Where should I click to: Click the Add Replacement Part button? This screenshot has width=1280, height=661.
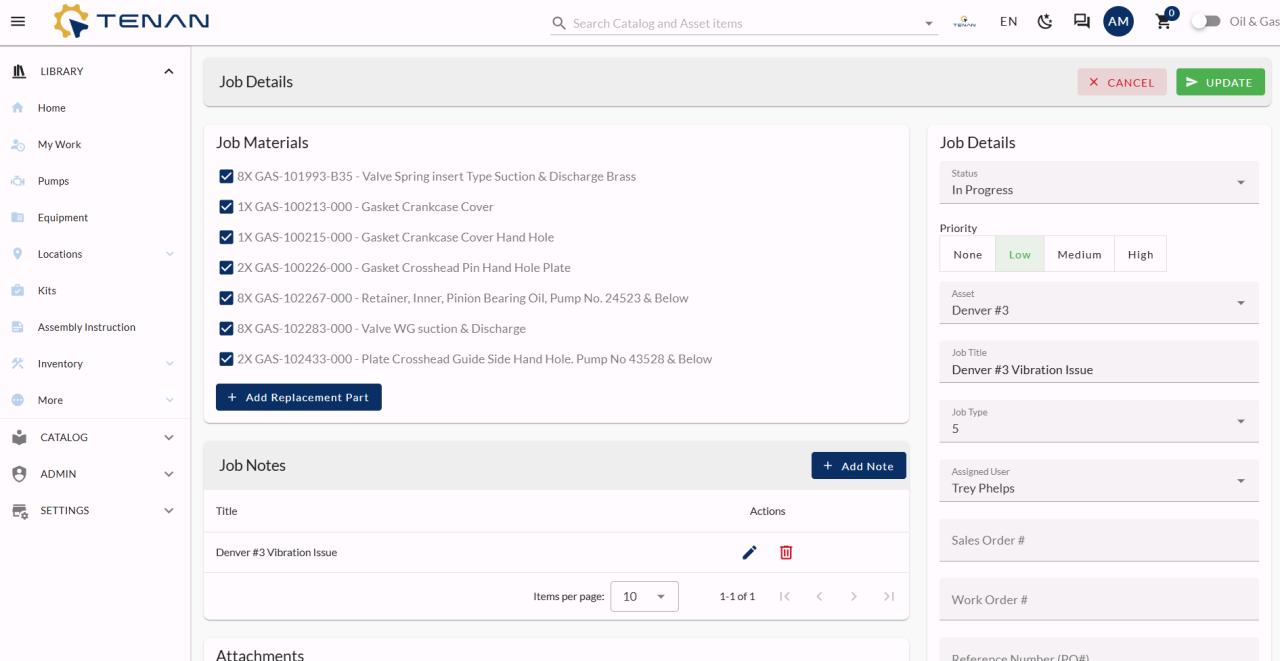click(x=298, y=397)
